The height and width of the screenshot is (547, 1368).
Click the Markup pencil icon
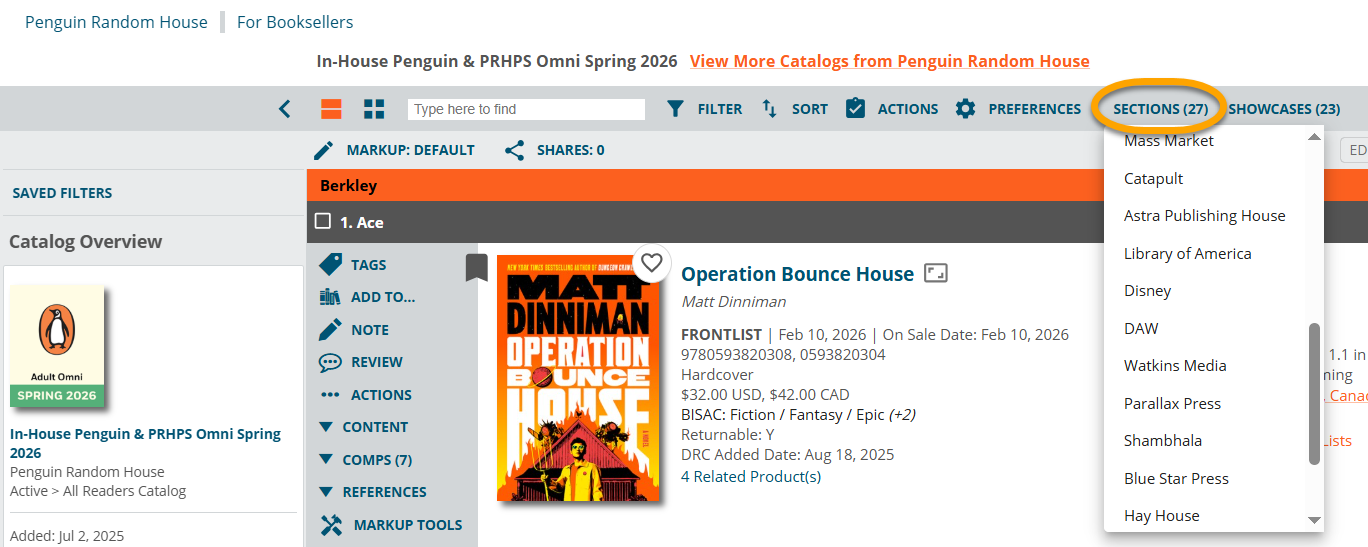(324, 150)
